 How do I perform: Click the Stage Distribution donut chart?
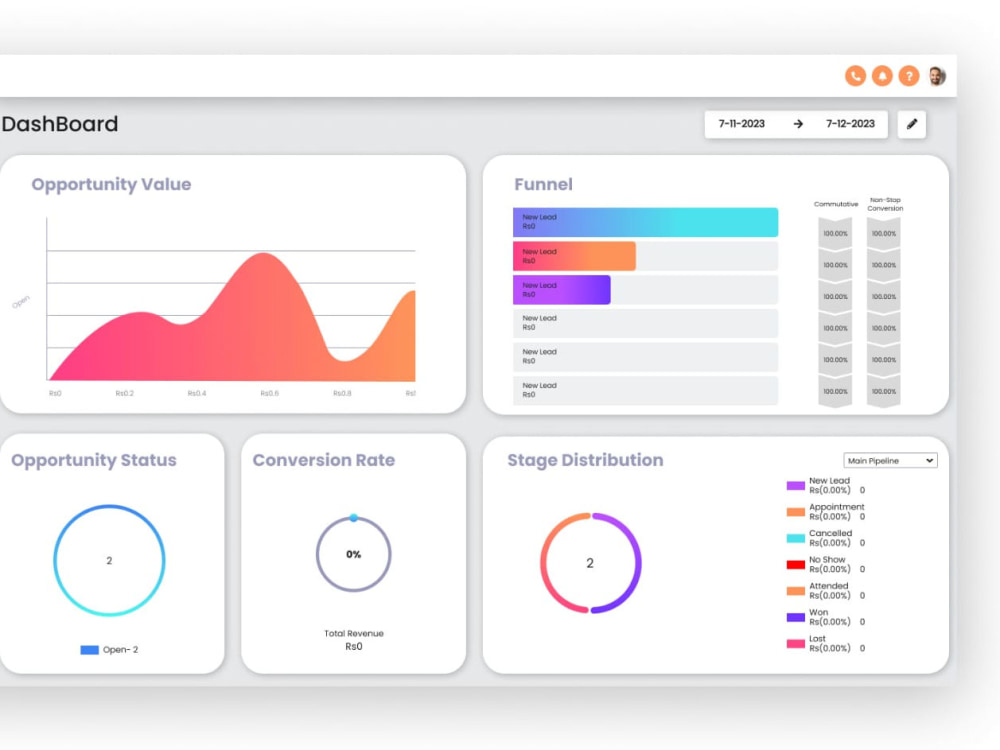point(591,563)
